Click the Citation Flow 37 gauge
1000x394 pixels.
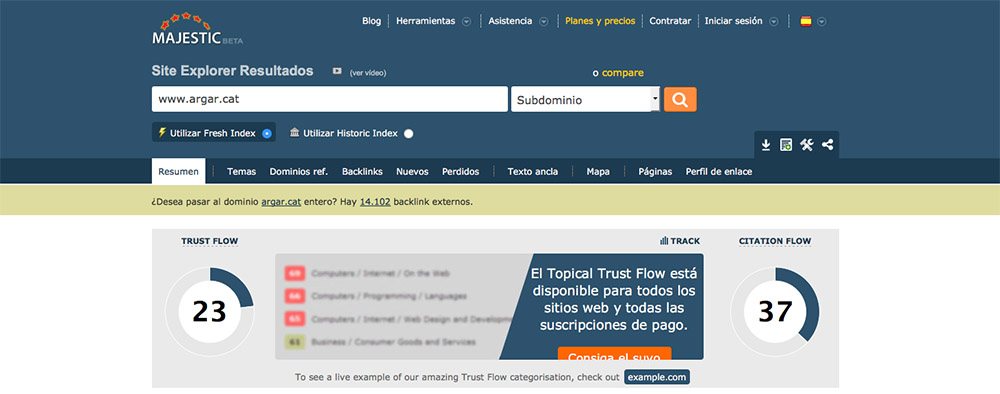775,311
